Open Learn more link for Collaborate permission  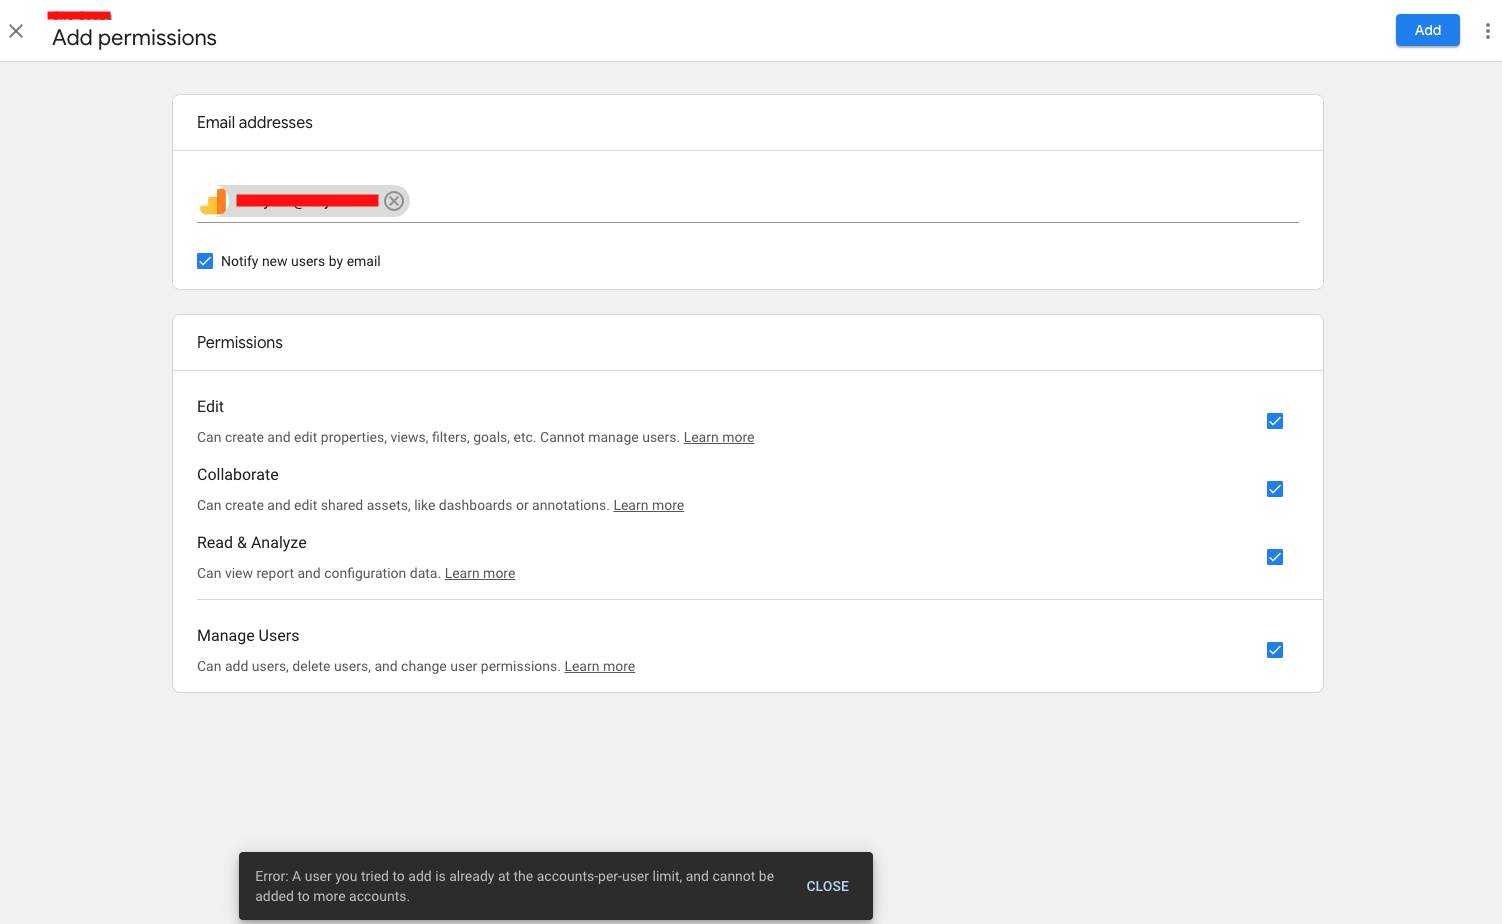click(648, 505)
